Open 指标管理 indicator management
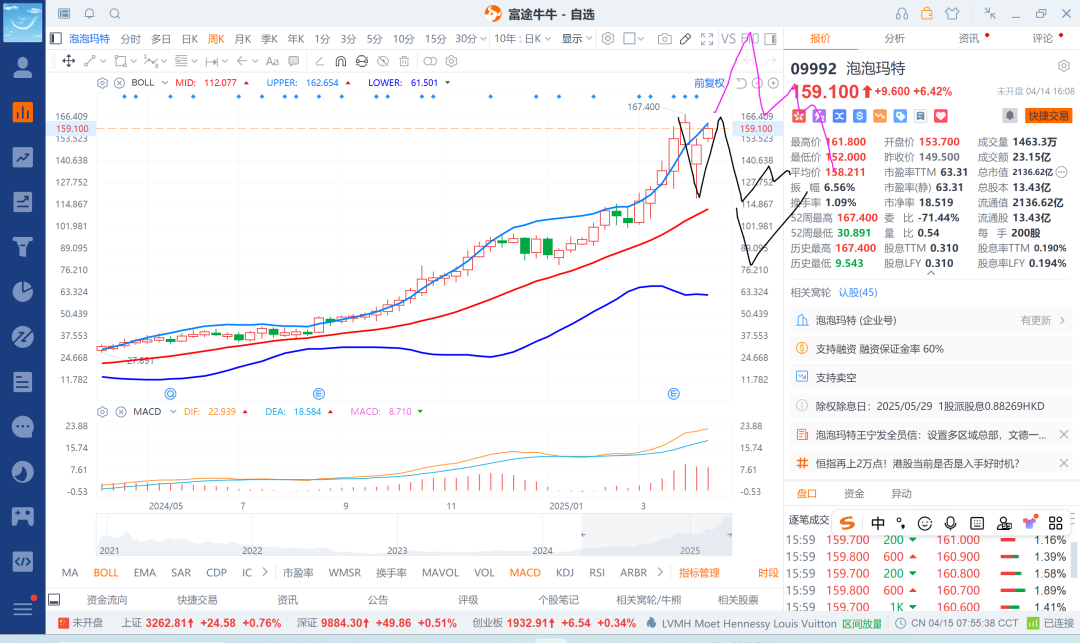 699,572
